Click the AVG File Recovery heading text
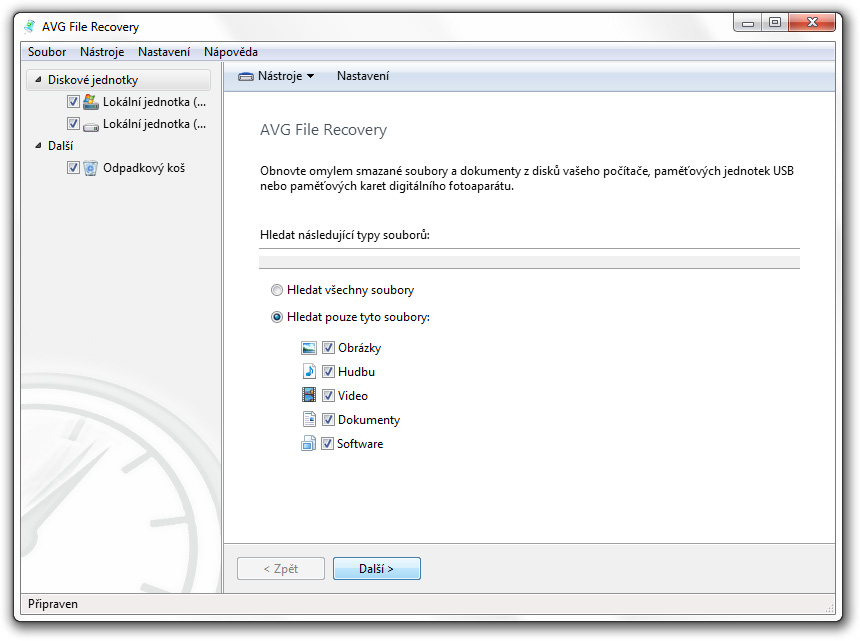 pos(324,130)
